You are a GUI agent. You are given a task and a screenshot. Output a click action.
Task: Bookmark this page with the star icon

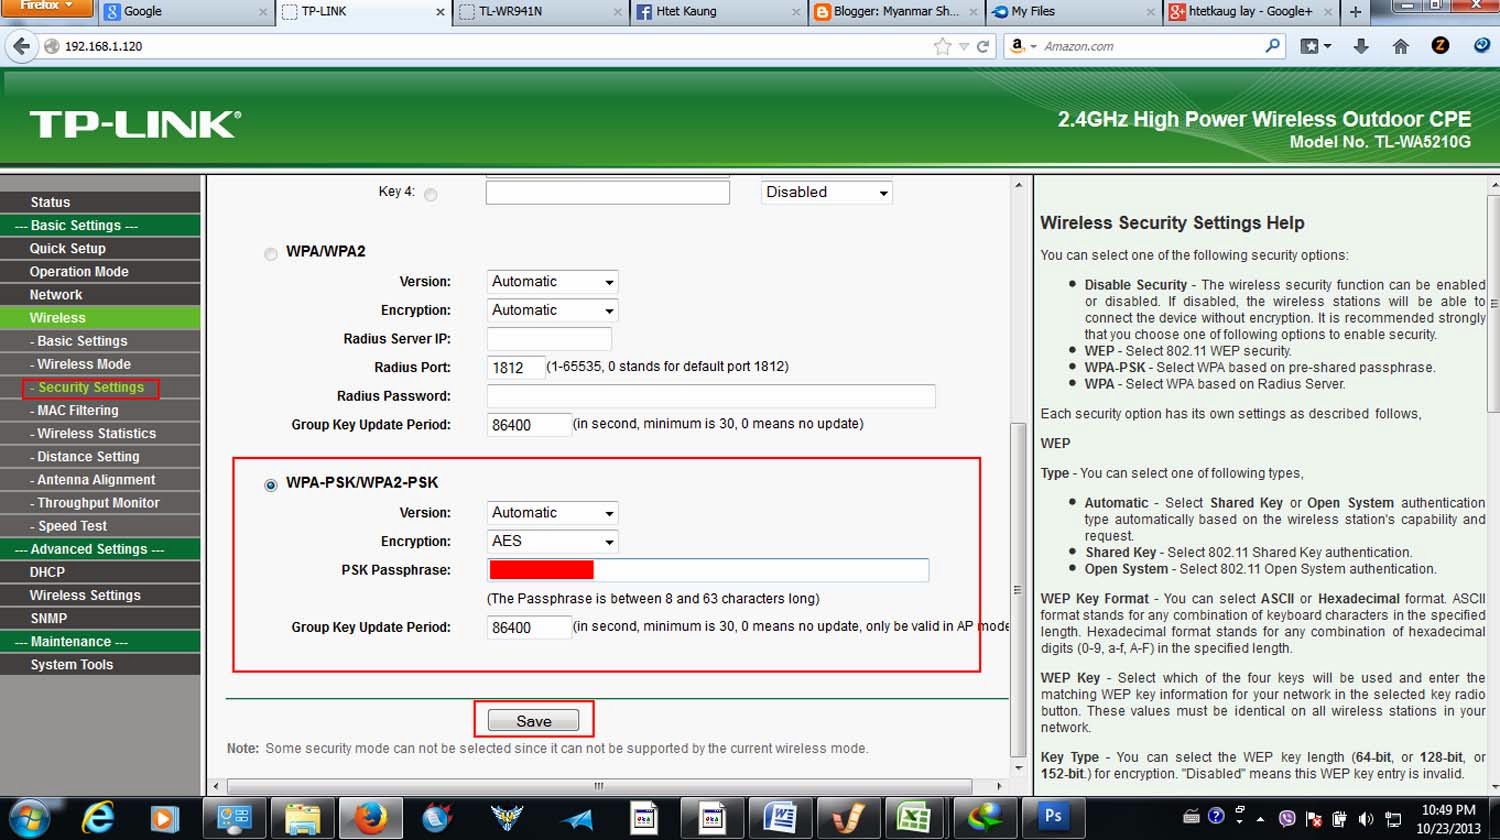click(942, 46)
